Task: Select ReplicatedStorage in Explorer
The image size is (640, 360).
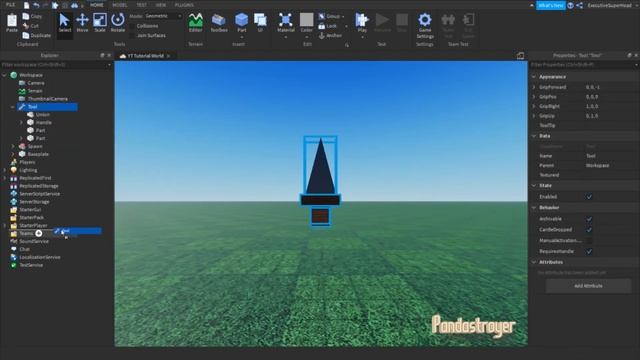Action: (39, 186)
